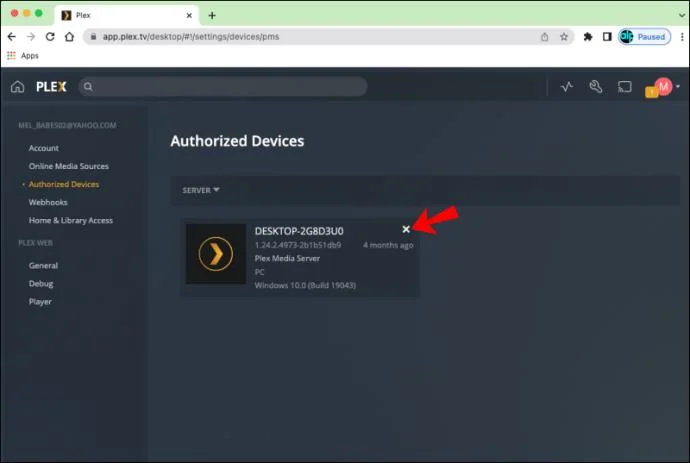Click the Plex server thumbnail

click(216, 254)
